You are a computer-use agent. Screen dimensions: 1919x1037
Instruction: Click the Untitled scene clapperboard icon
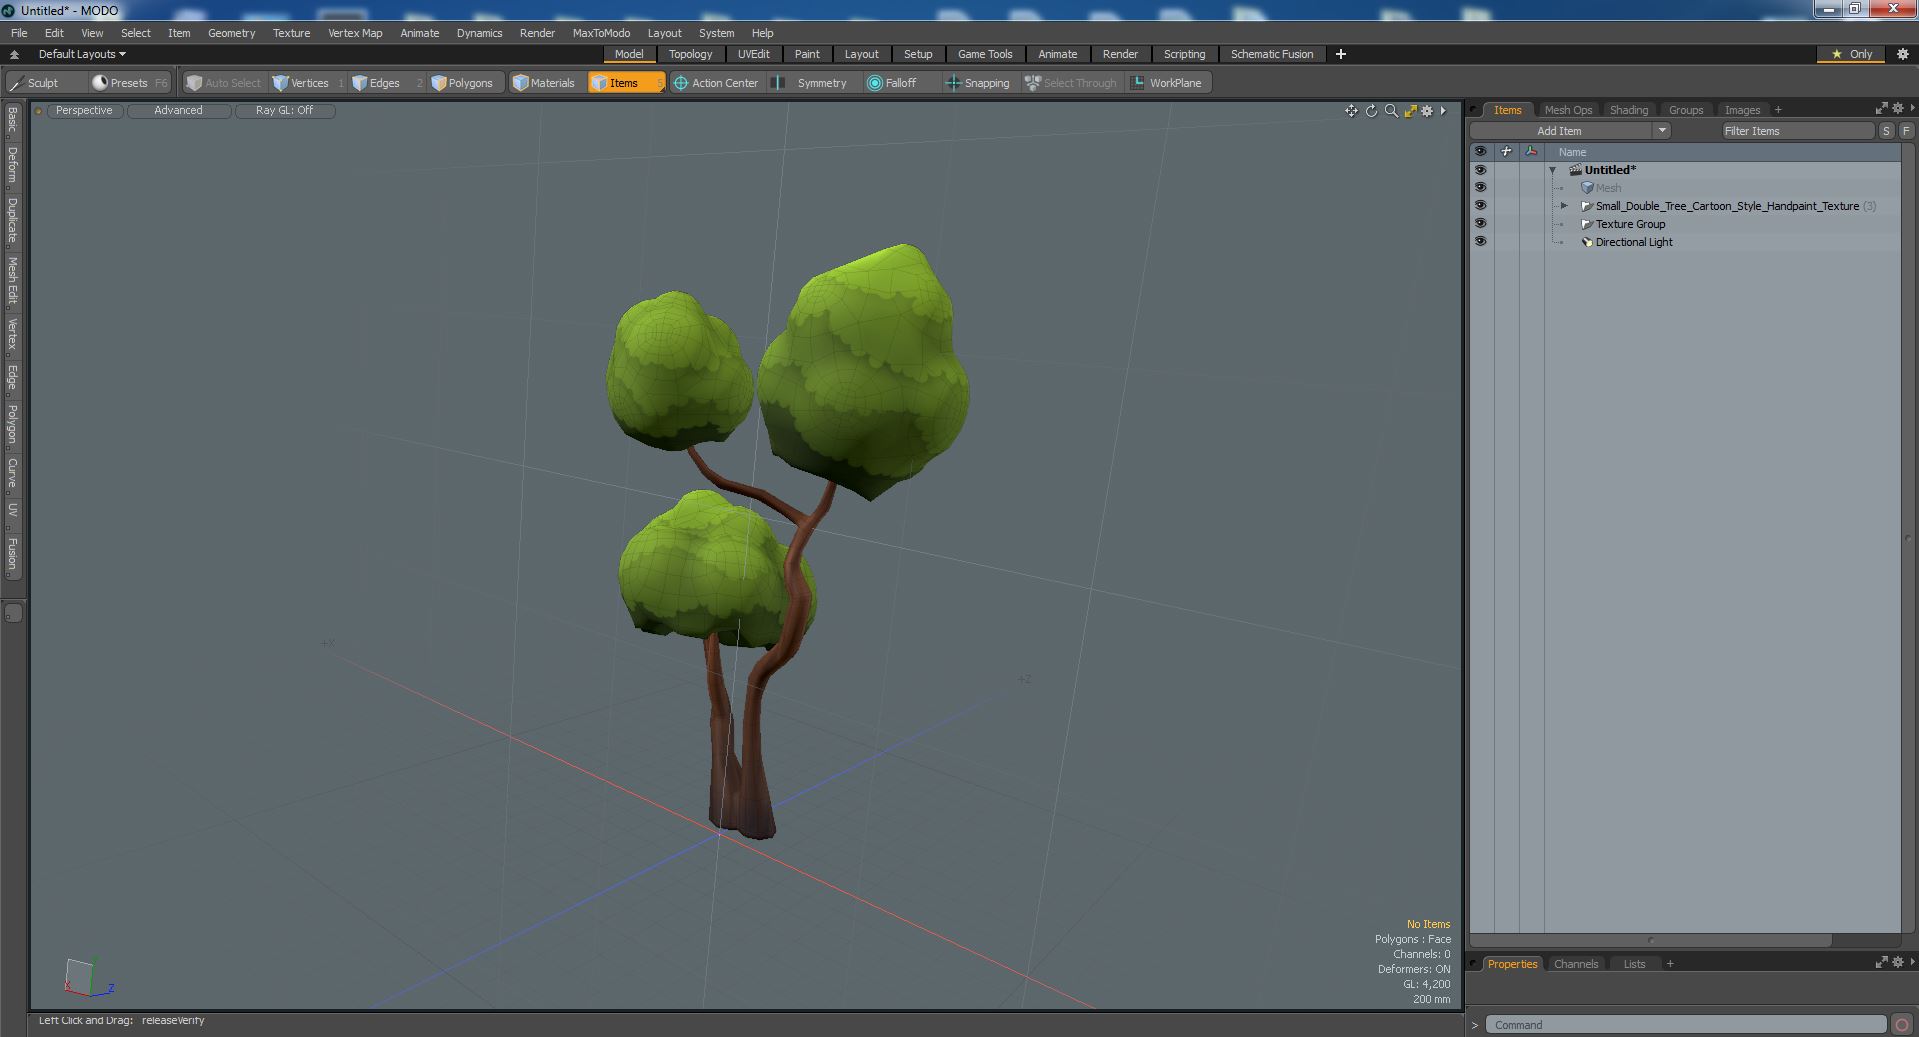pyautogui.click(x=1575, y=170)
